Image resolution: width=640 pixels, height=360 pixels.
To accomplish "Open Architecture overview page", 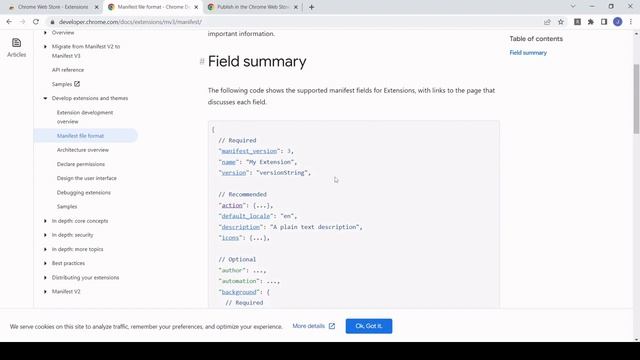I will (x=83, y=150).
